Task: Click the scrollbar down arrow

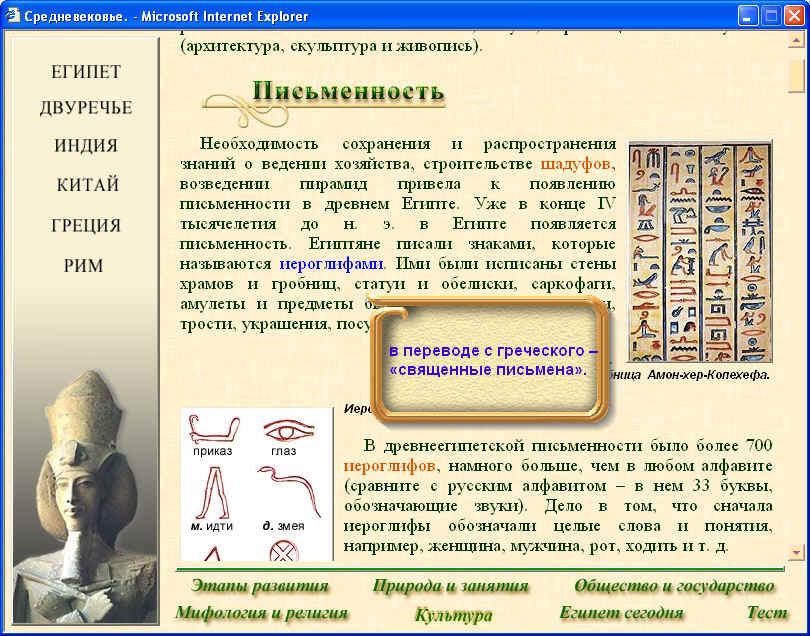Action: (796, 553)
